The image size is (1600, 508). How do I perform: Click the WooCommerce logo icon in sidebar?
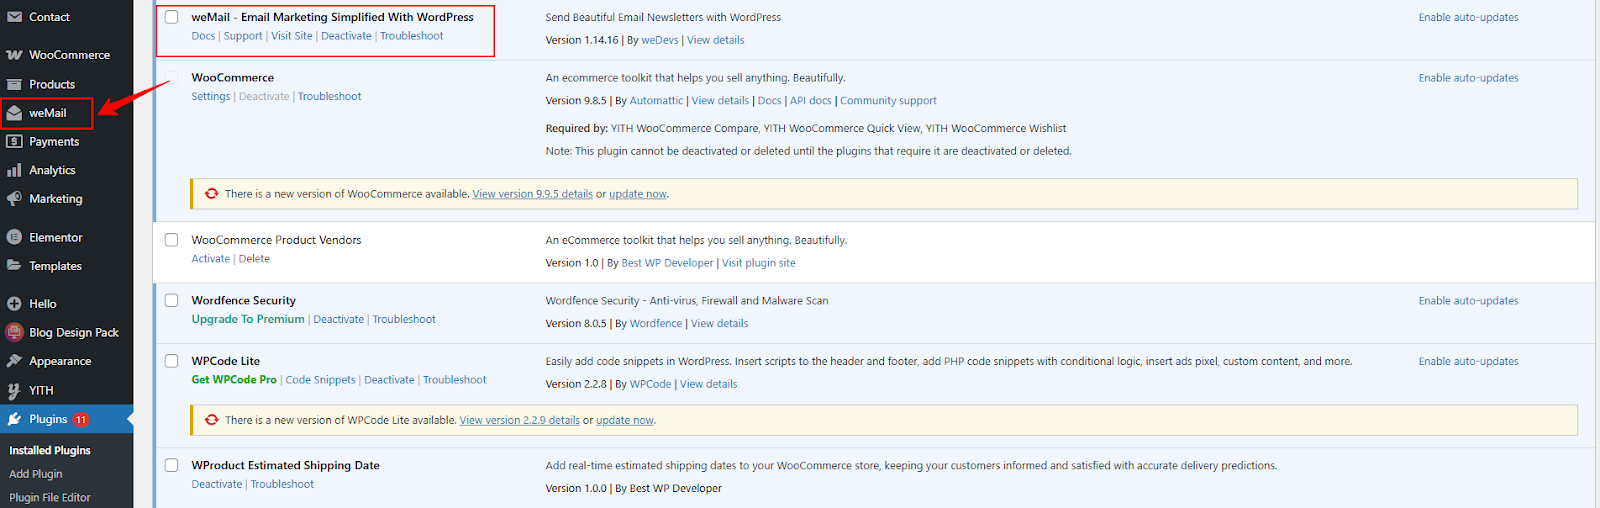14,55
